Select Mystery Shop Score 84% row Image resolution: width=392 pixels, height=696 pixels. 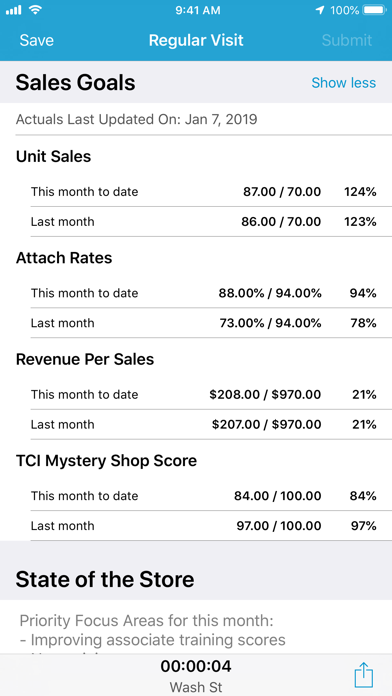[x=204, y=495]
